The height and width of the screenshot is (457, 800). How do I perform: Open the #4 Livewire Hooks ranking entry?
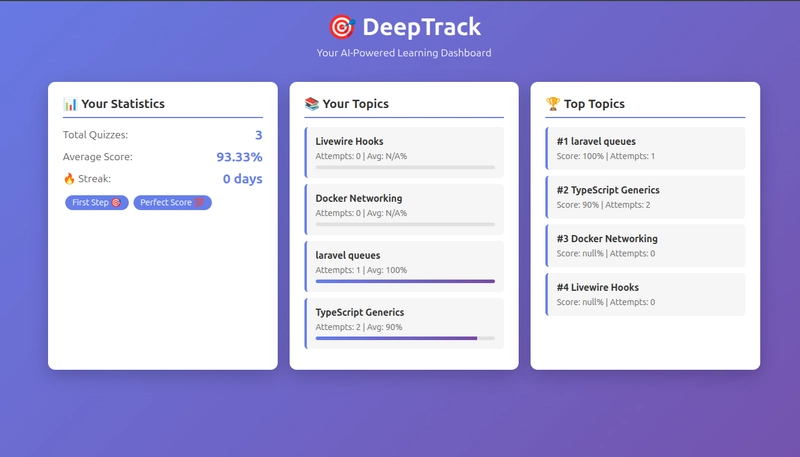(x=645, y=294)
